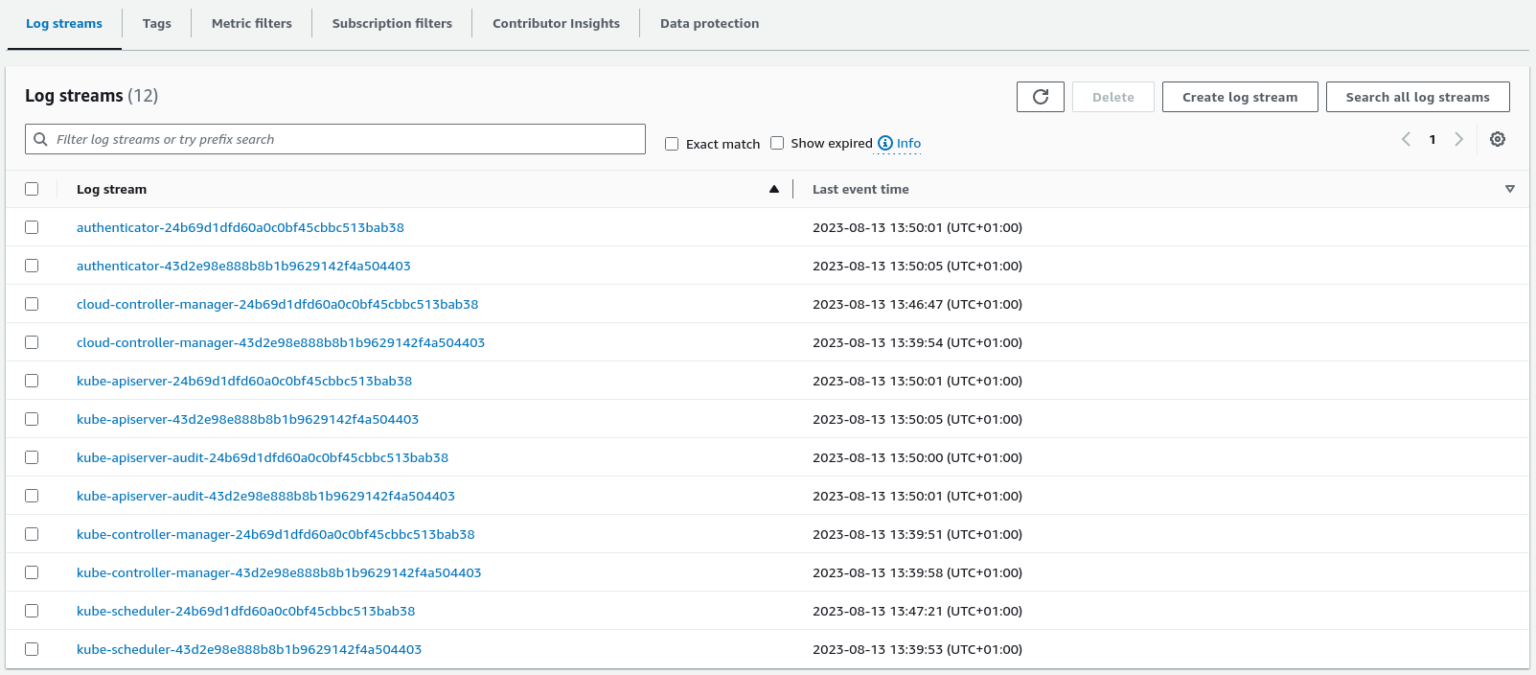Image resolution: width=1536 pixels, height=675 pixels.
Task: Click the Create log stream button
Action: click(1240, 96)
